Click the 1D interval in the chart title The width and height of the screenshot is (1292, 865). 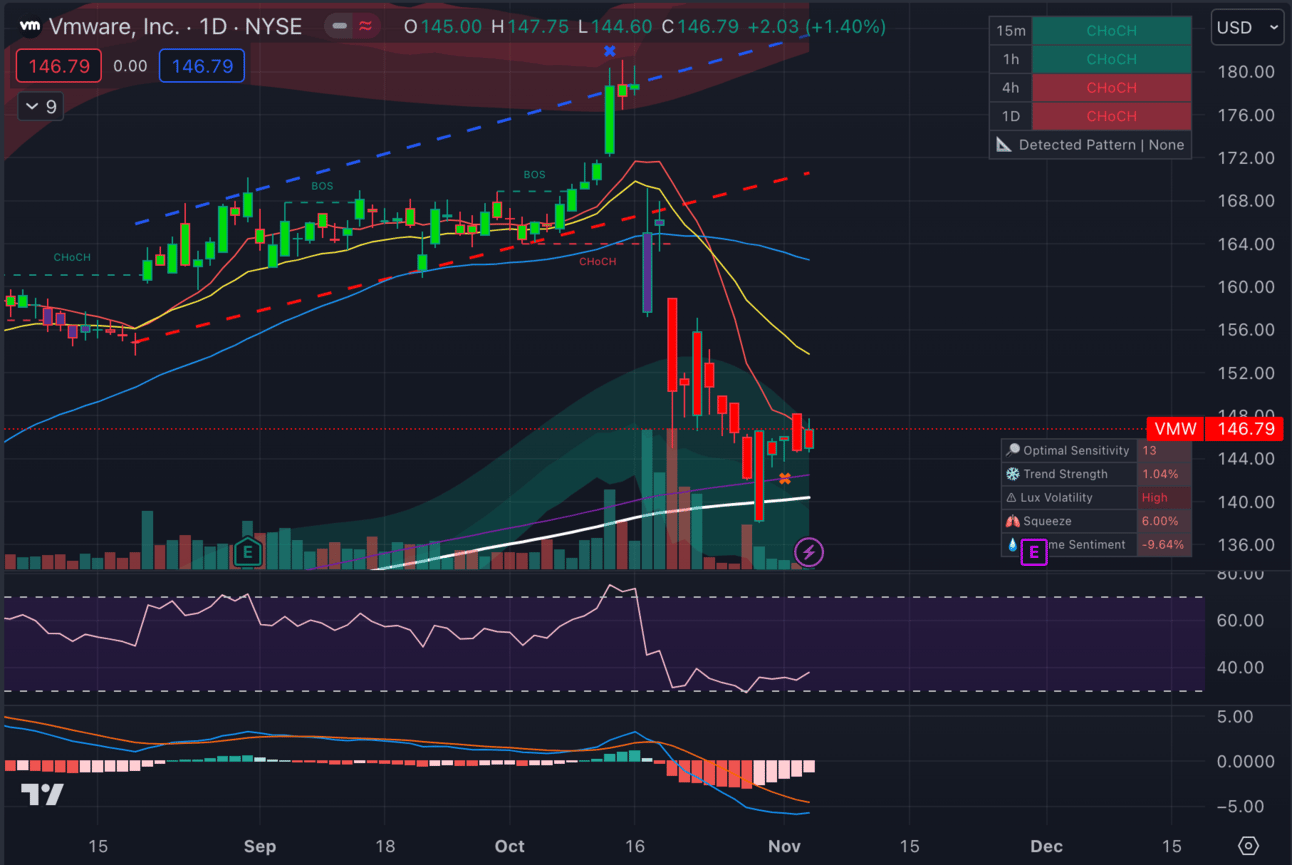click(x=213, y=27)
